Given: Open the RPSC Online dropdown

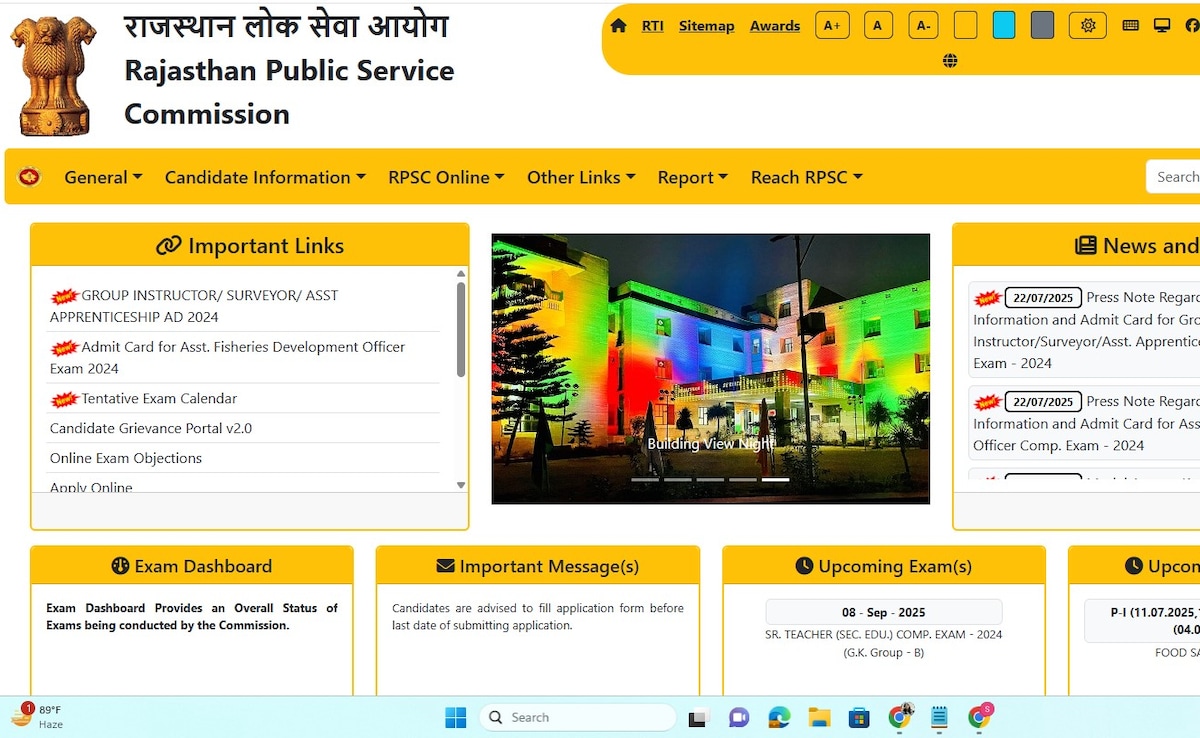Looking at the screenshot, I should [446, 177].
